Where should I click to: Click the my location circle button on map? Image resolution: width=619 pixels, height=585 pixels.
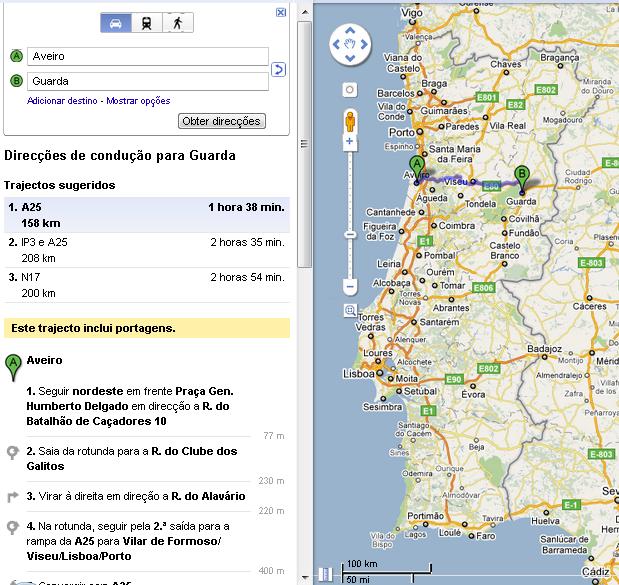point(349,90)
